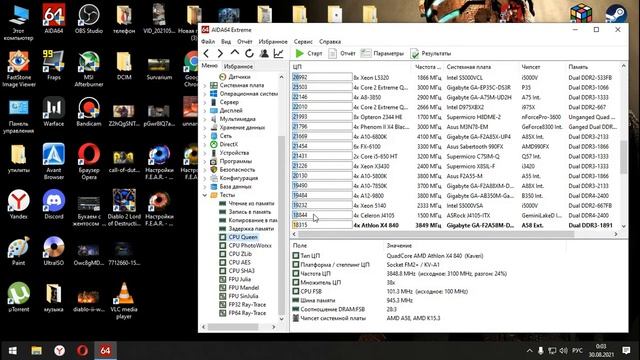
Task: Select the CPU PhotoWorxx test
Action: coord(245,246)
